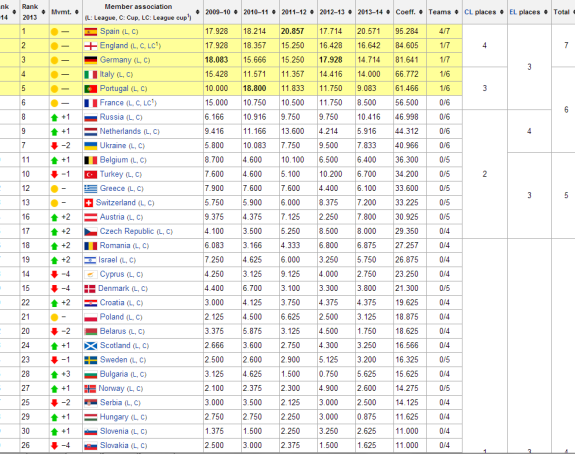Viewport: 575px width, 454px height.
Task: Sort table by Rank 2013 column
Action: 43,12
